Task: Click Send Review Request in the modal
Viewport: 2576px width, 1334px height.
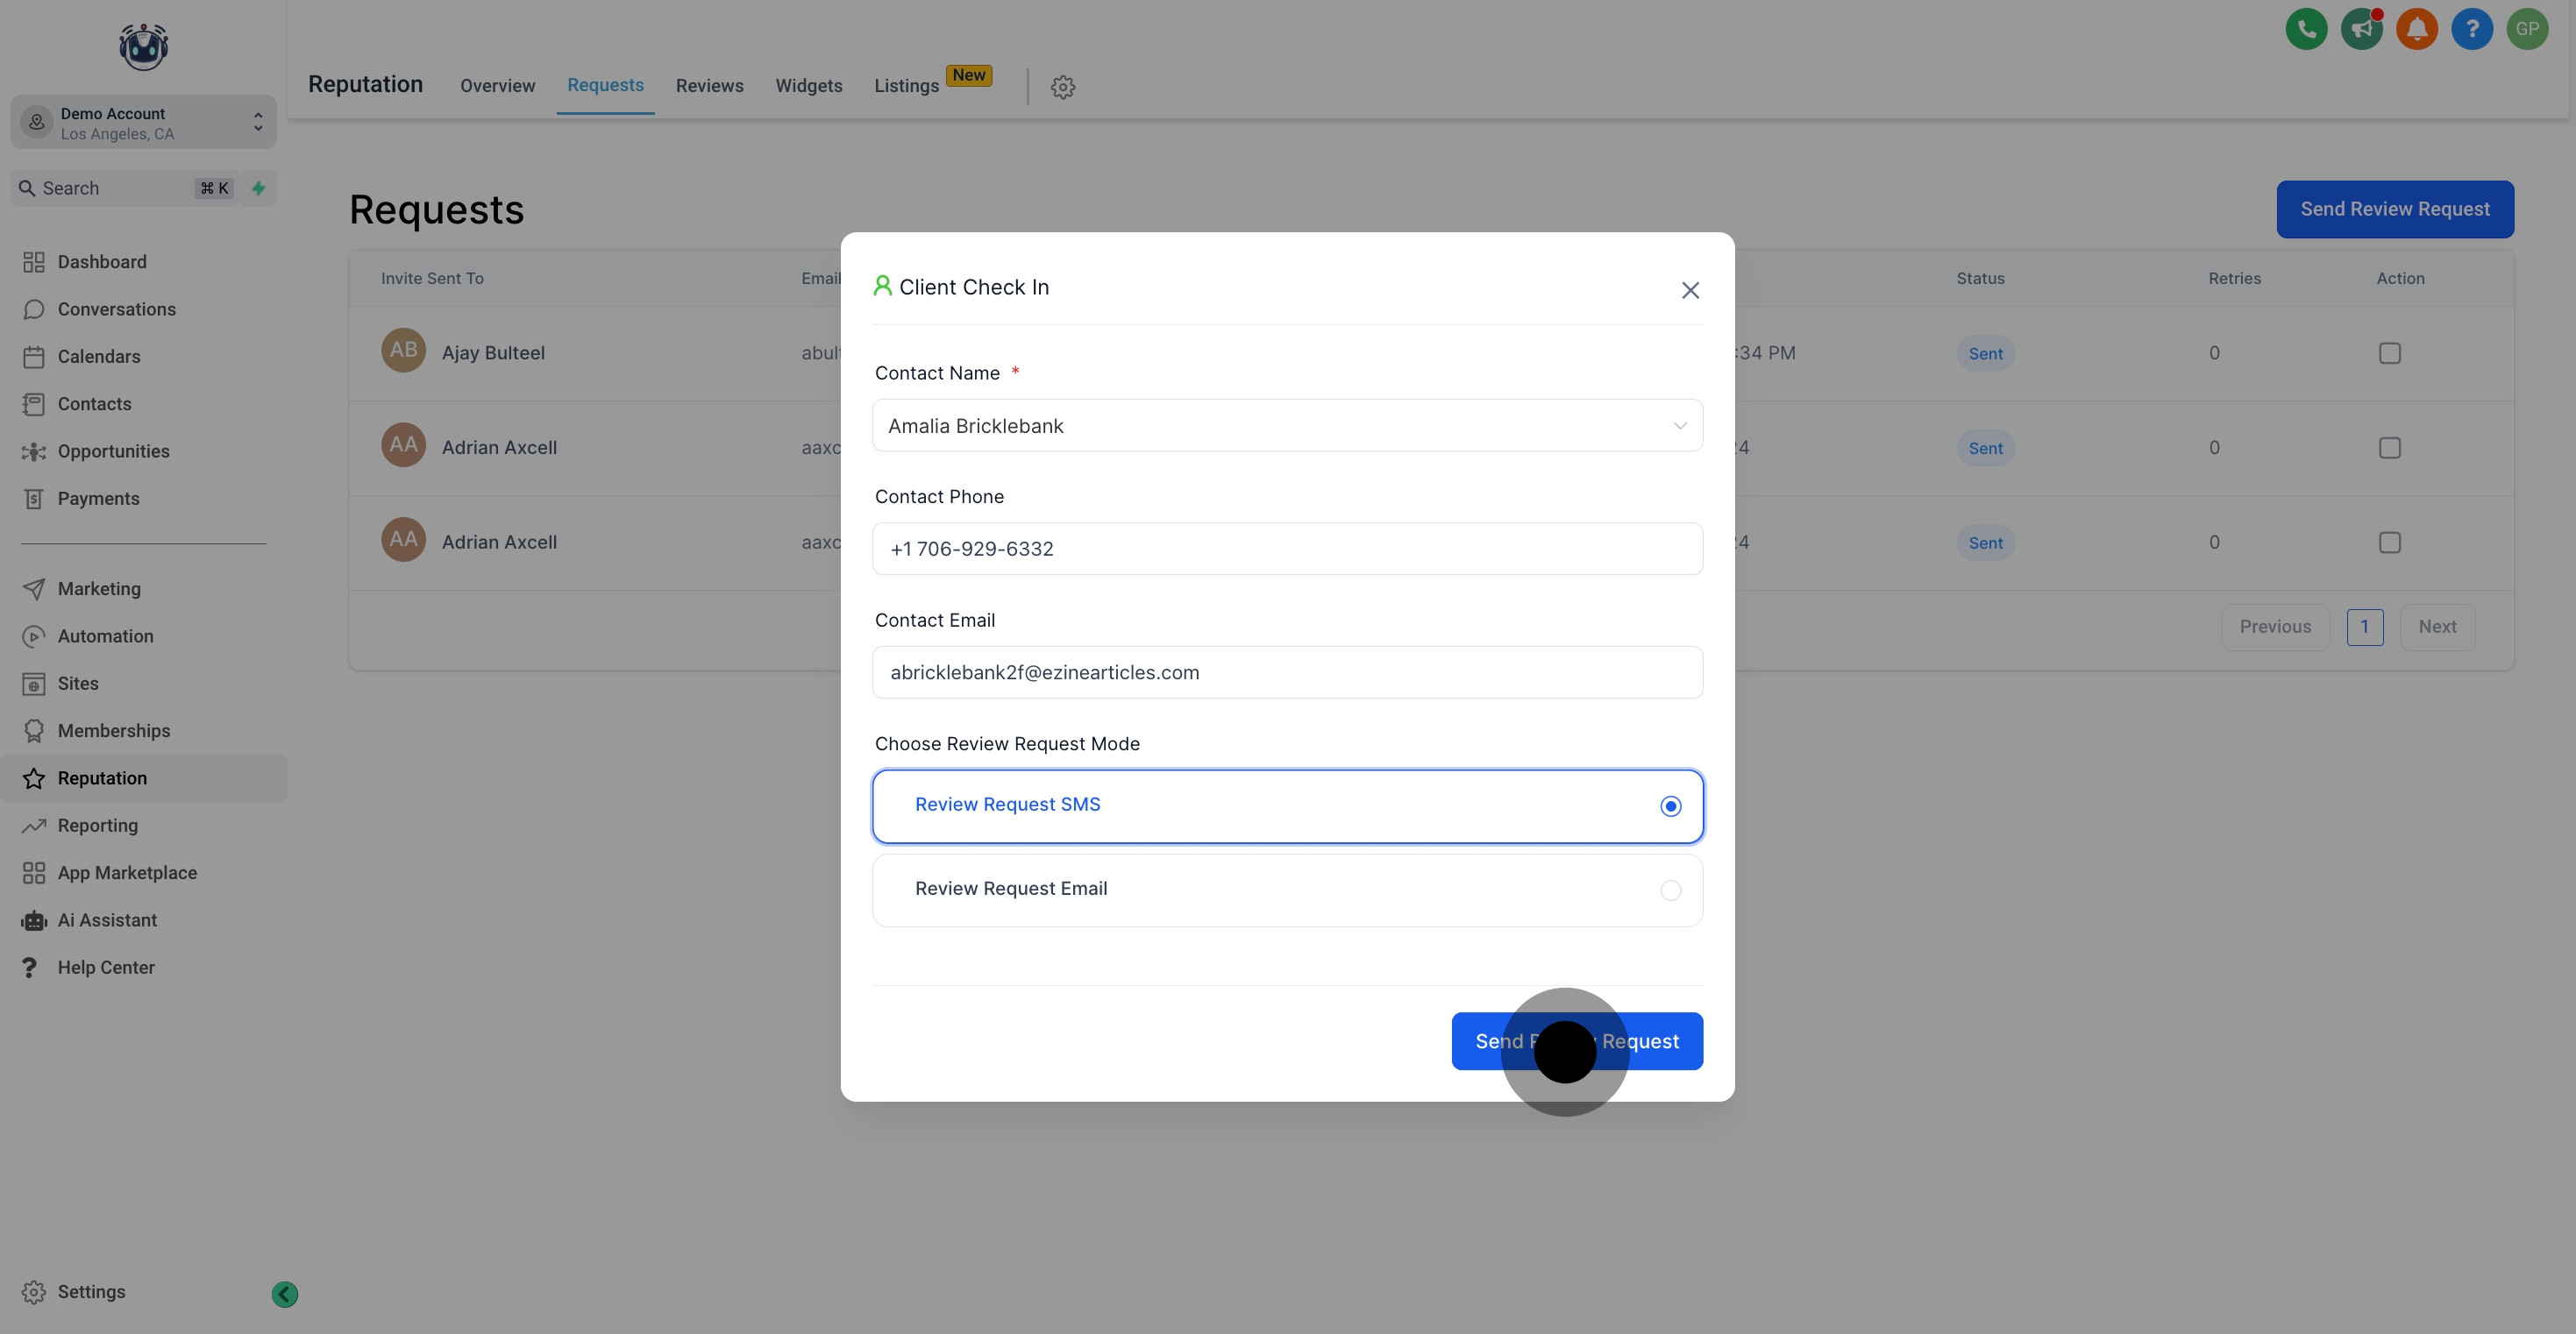Action: 1577,1041
